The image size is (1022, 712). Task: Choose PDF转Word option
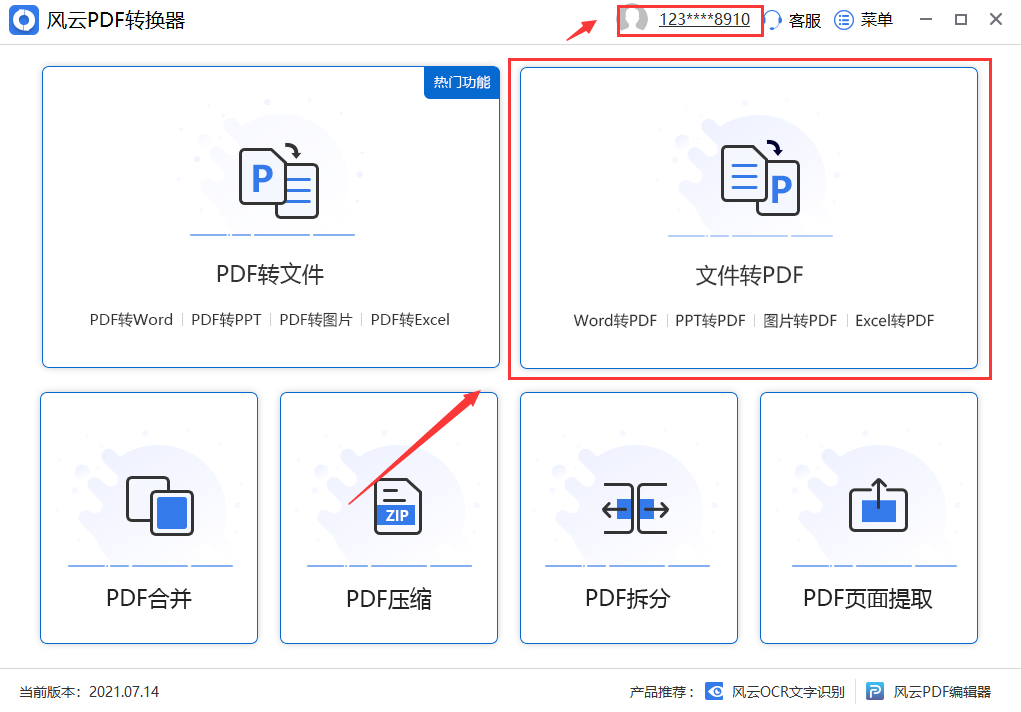tap(131, 319)
